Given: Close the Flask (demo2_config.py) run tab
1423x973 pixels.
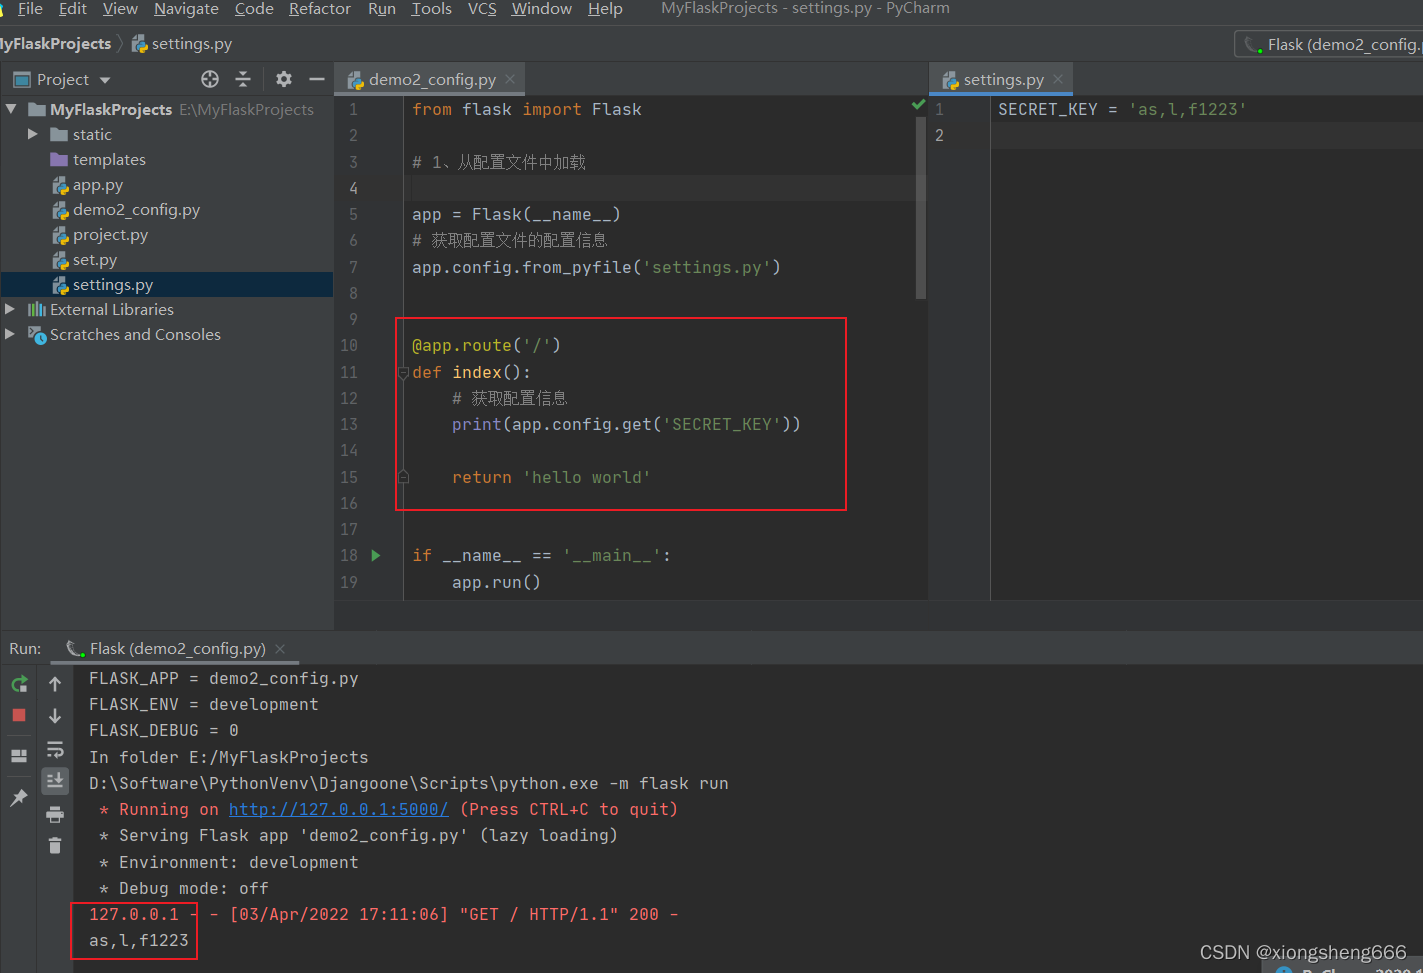Looking at the screenshot, I should [280, 648].
